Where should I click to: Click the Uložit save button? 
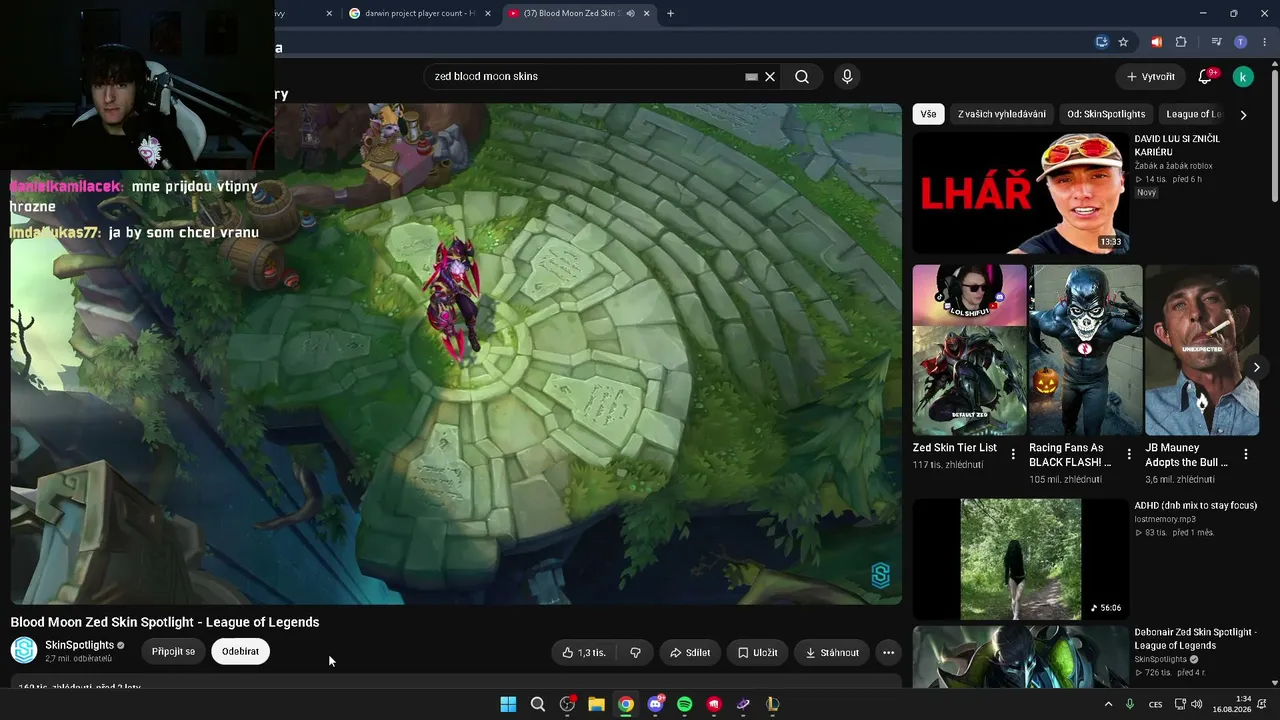[x=757, y=653]
